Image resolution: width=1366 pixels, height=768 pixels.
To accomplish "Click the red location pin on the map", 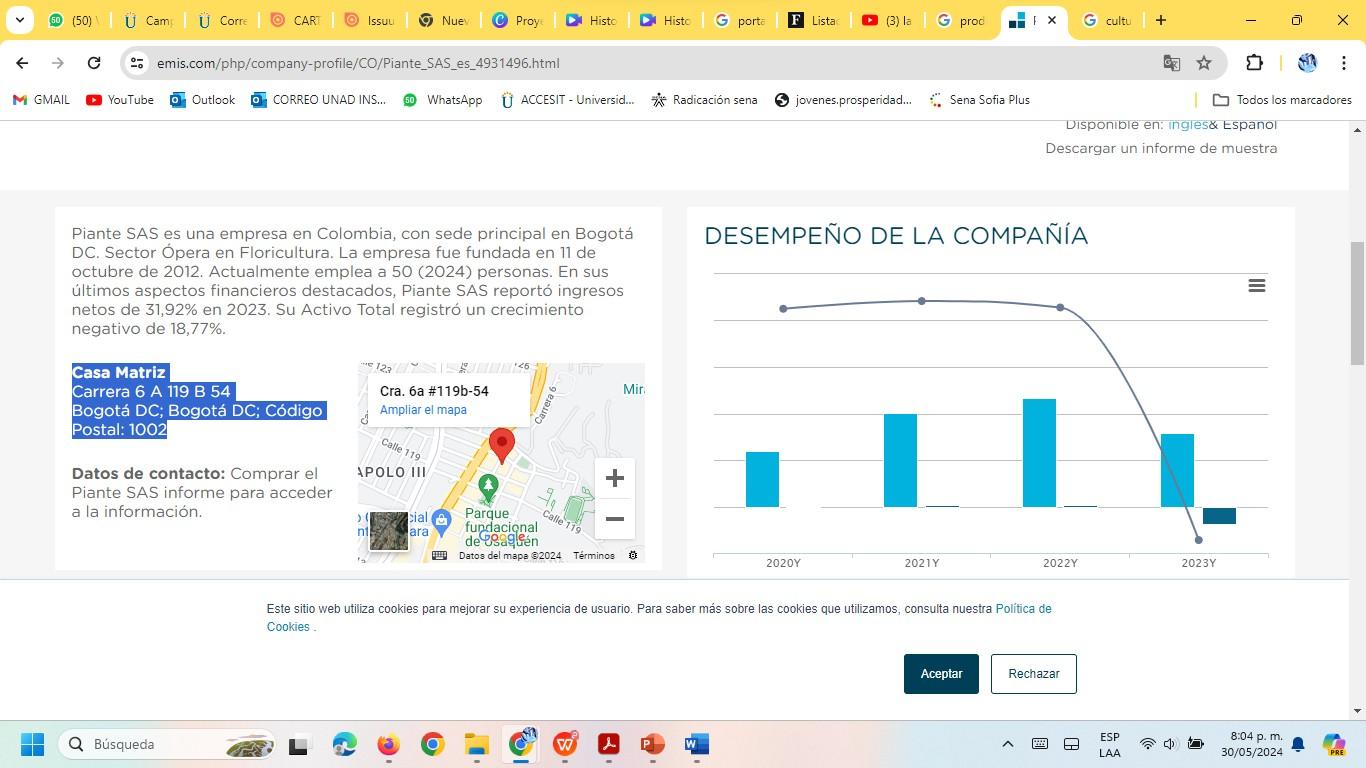I will (x=502, y=445).
